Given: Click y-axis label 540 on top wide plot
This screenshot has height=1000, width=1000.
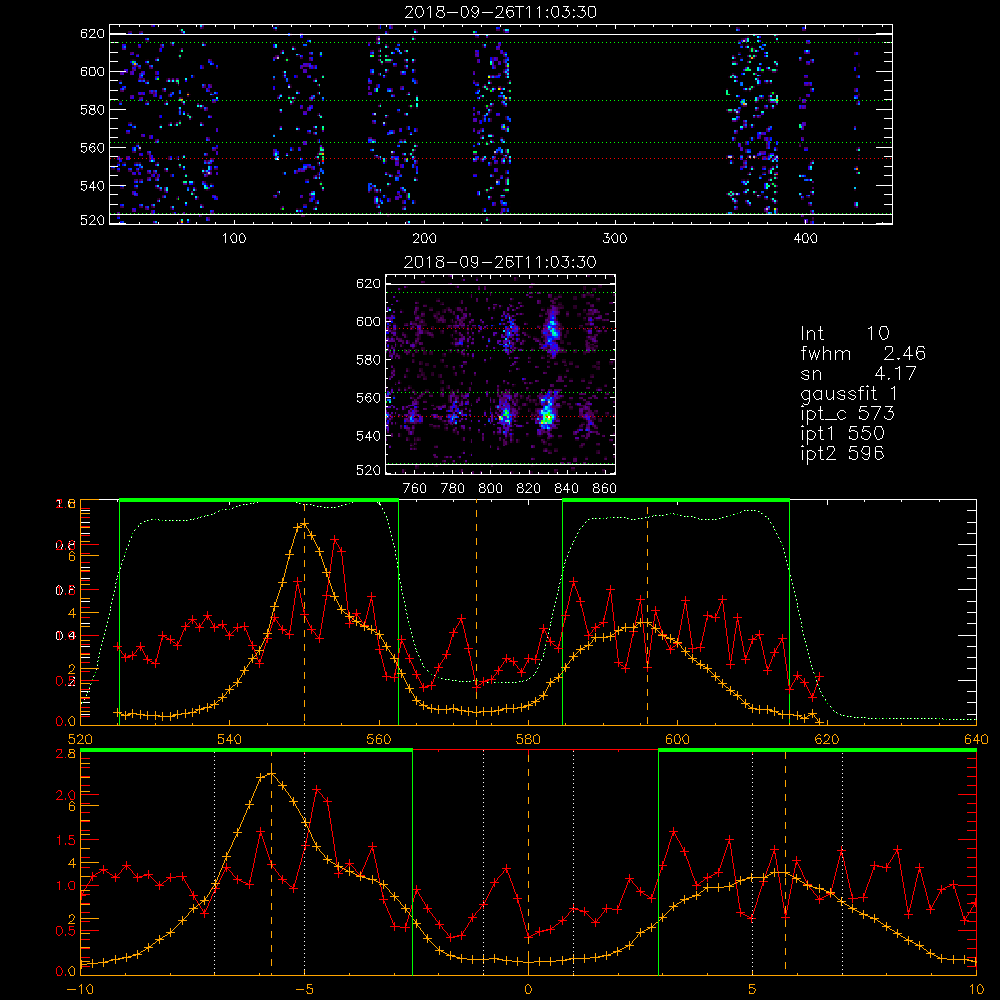Looking at the screenshot, I should [92, 186].
